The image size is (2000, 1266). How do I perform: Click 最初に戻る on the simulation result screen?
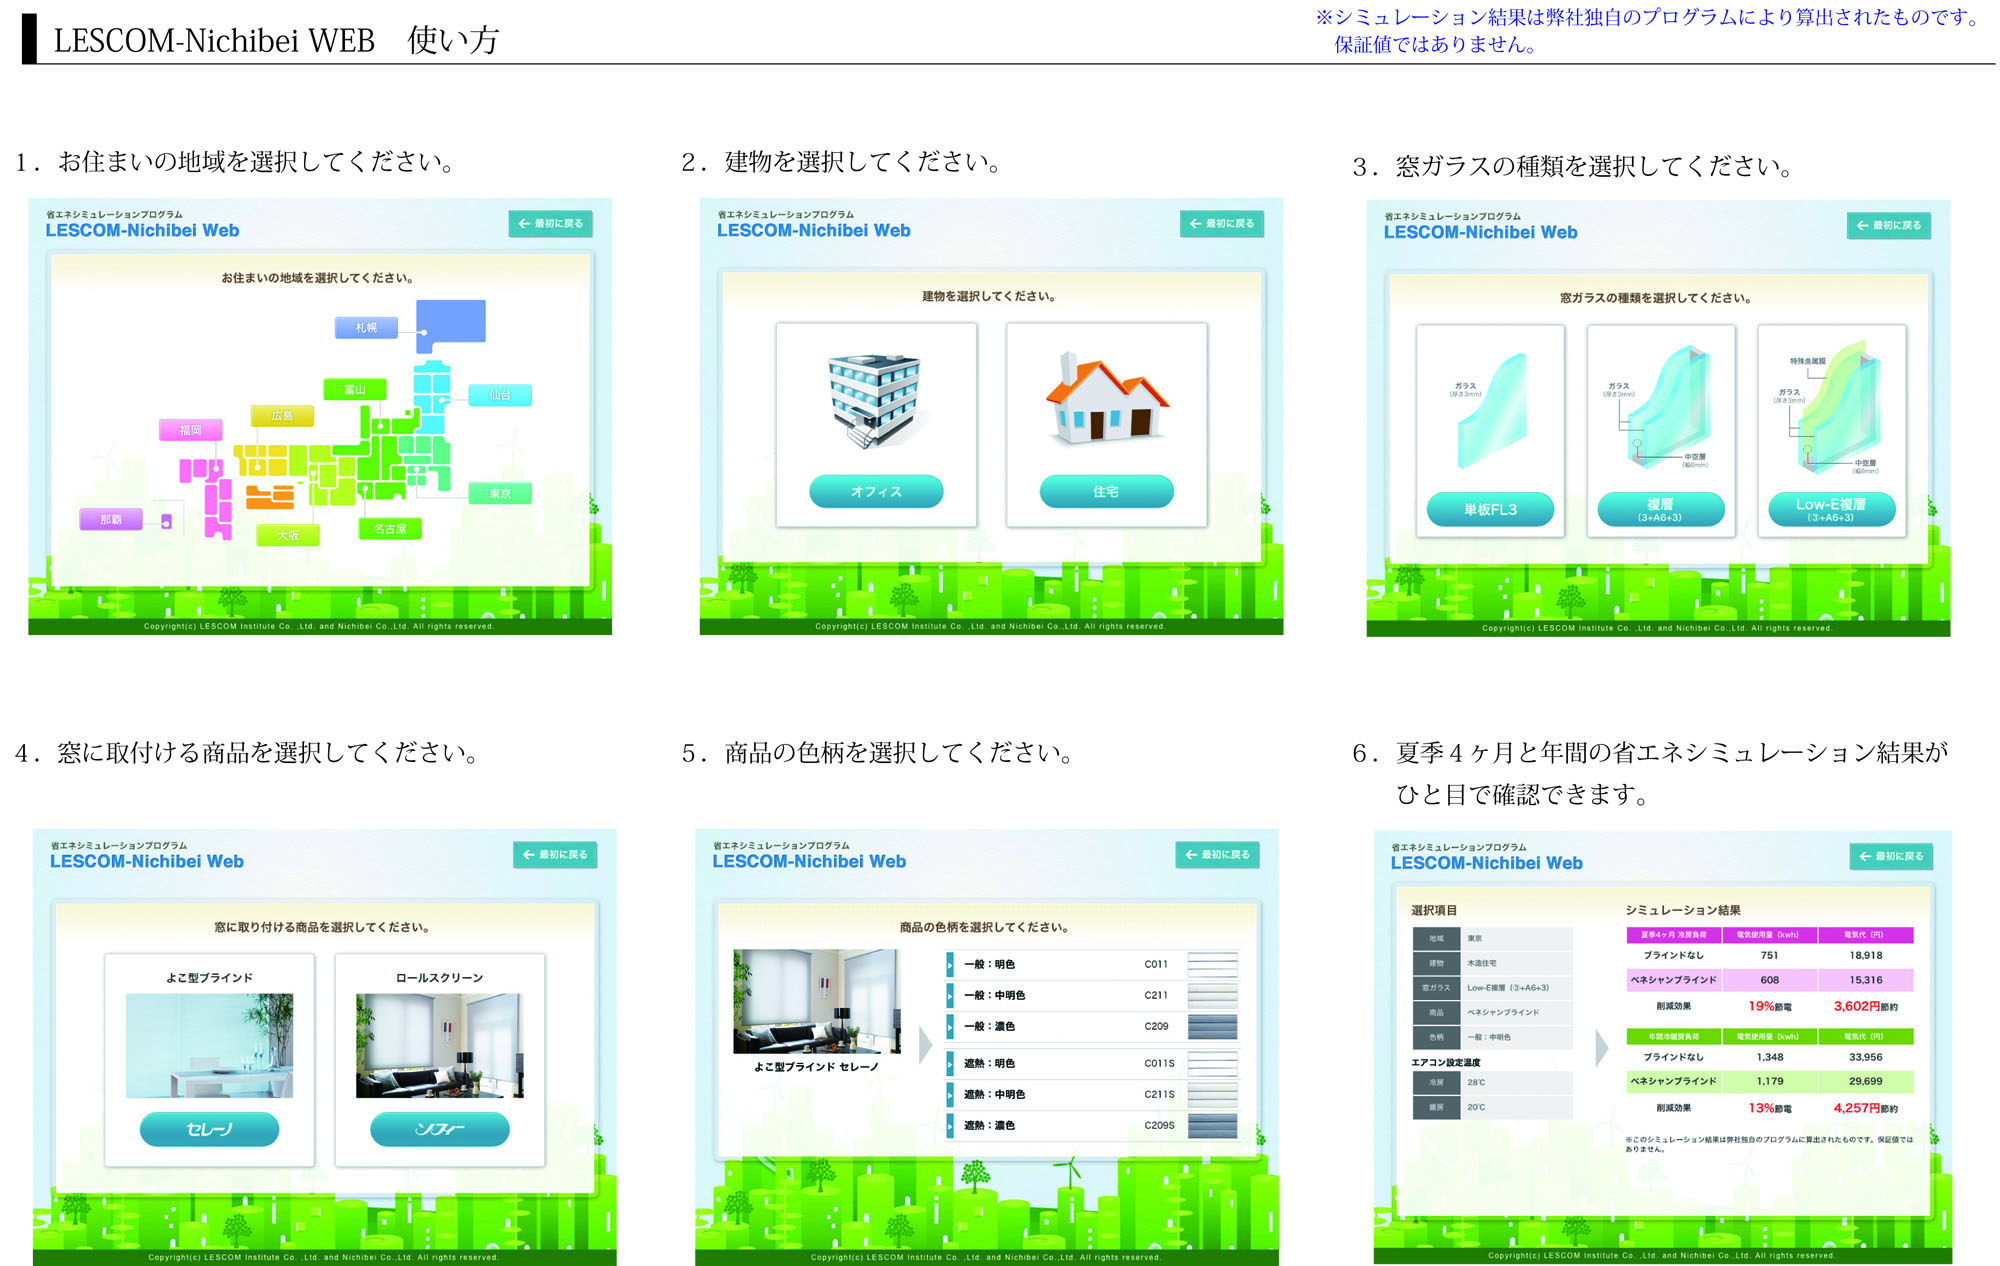(x=1892, y=857)
